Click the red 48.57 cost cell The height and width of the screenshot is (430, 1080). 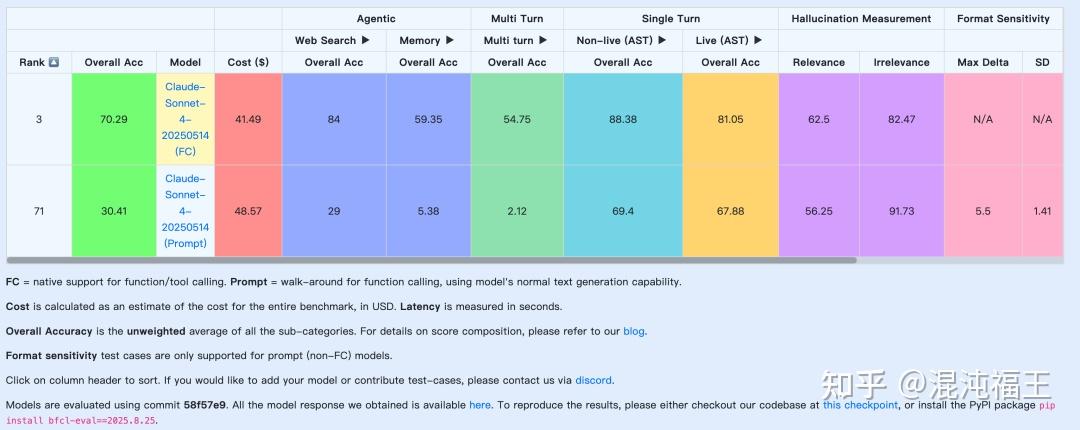[248, 211]
